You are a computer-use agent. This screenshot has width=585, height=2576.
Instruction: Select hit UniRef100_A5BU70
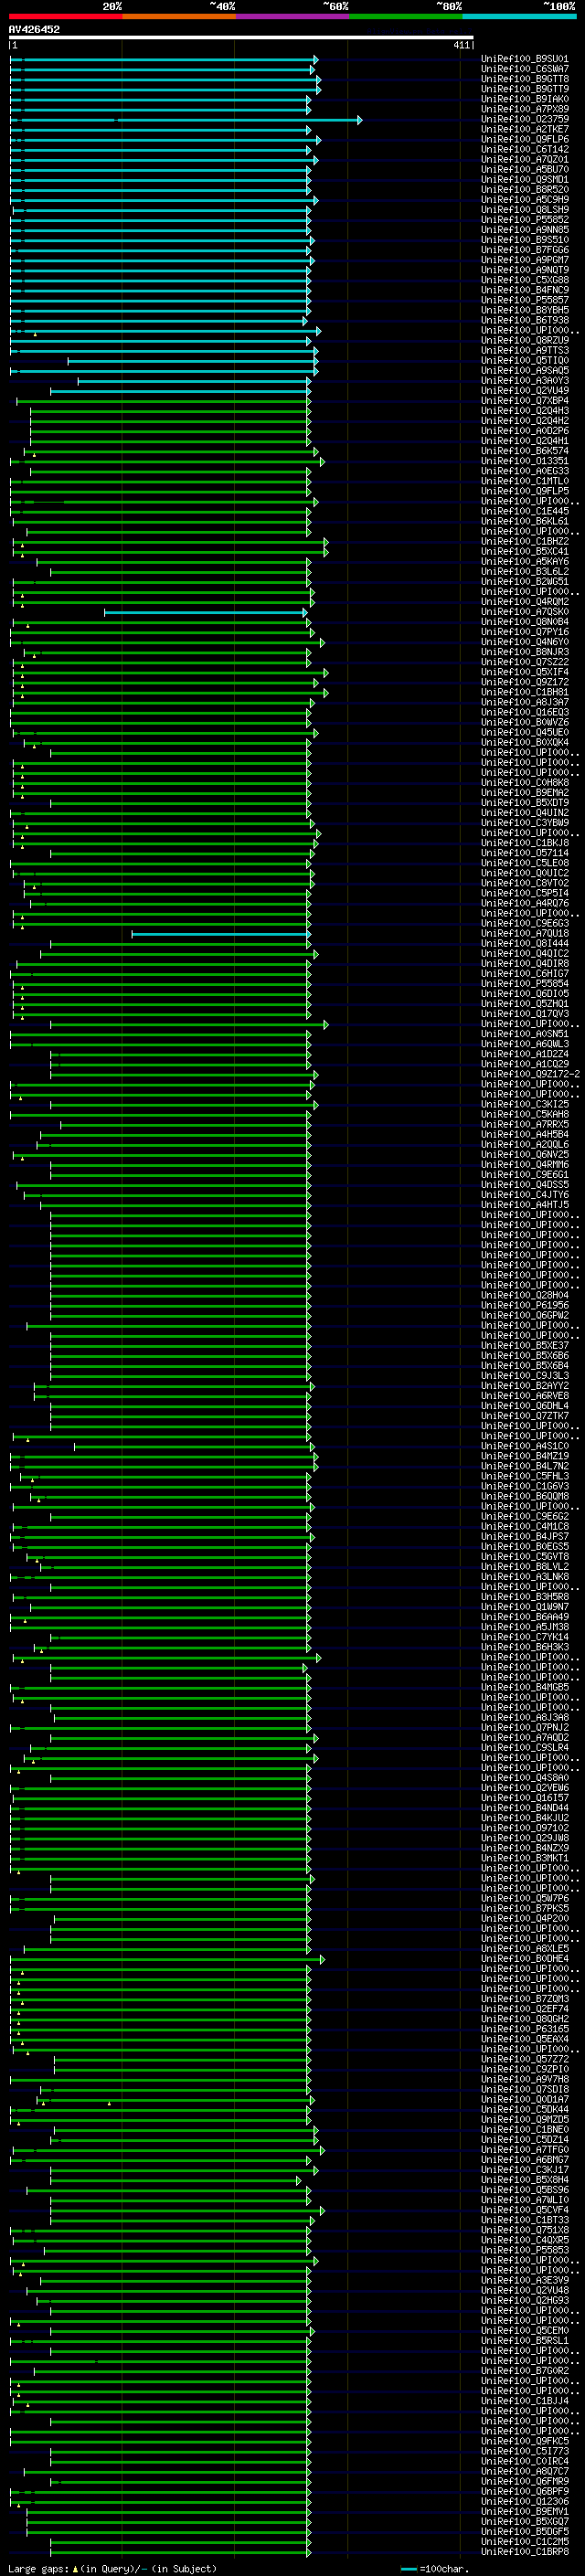(x=525, y=169)
